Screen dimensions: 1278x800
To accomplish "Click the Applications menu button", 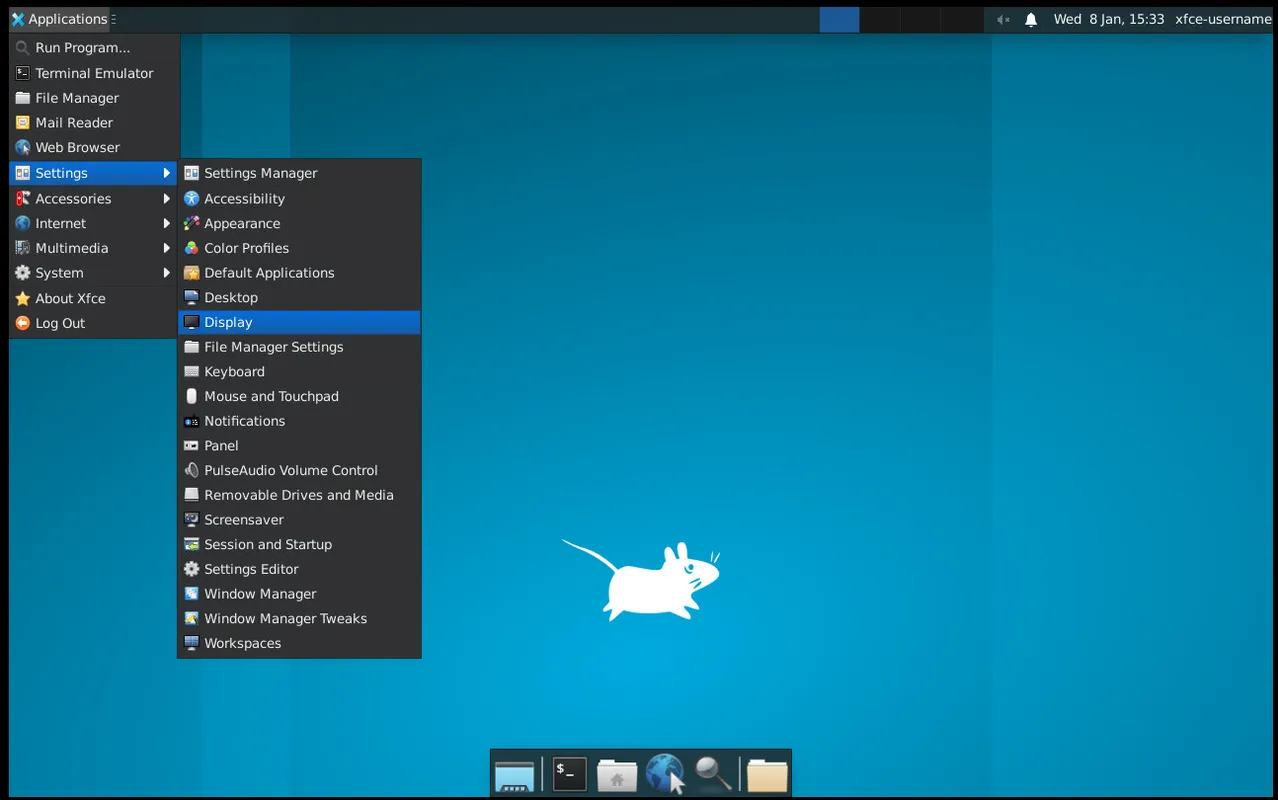I will [58, 19].
